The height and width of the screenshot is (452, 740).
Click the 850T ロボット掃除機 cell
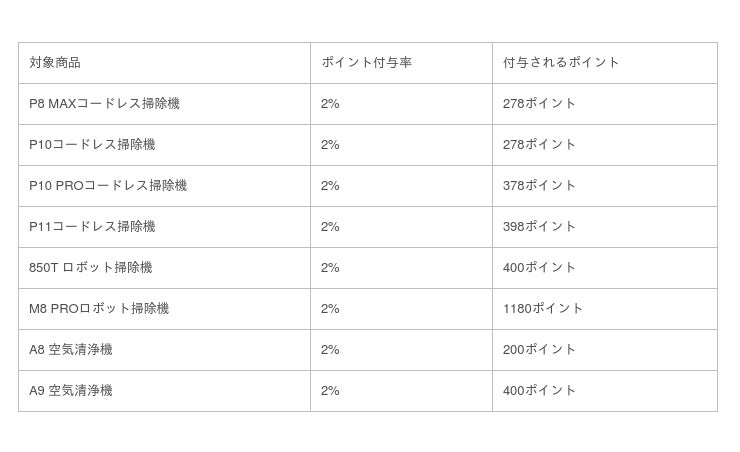[91, 267]
